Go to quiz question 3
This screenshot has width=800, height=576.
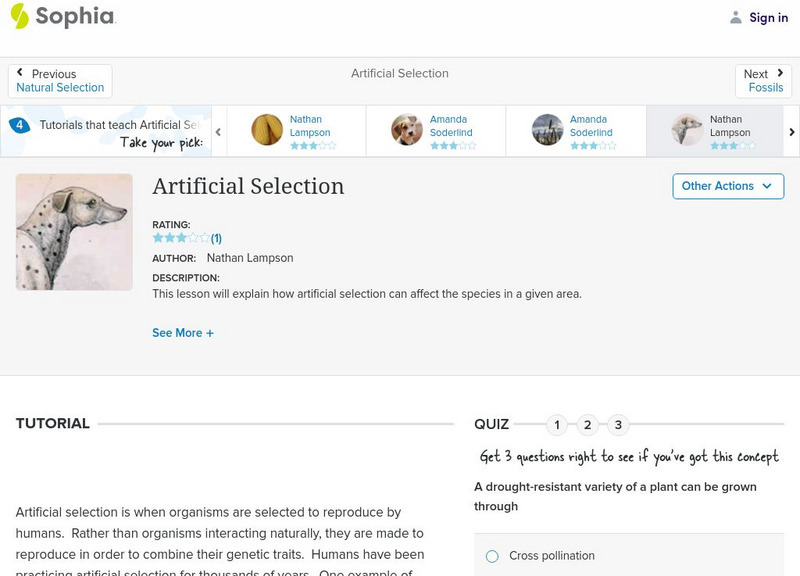coord(618,425)
